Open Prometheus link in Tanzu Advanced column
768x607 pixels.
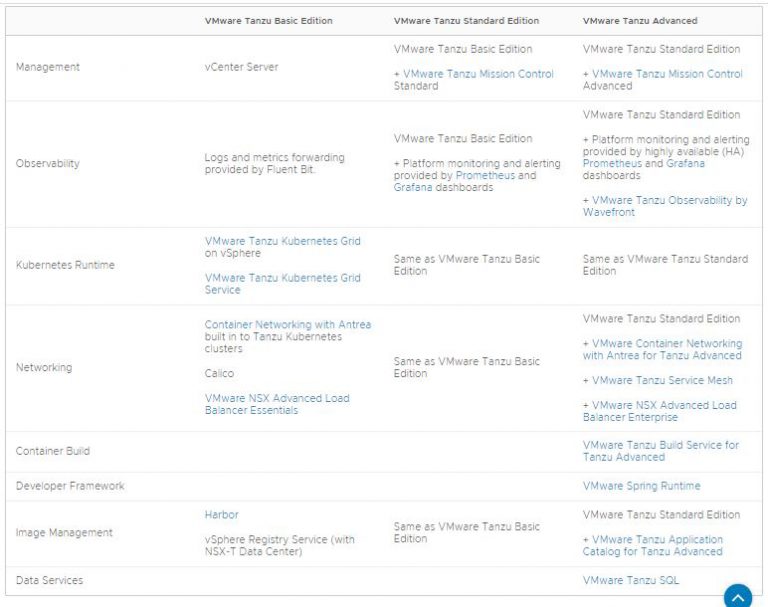(612, 163)
